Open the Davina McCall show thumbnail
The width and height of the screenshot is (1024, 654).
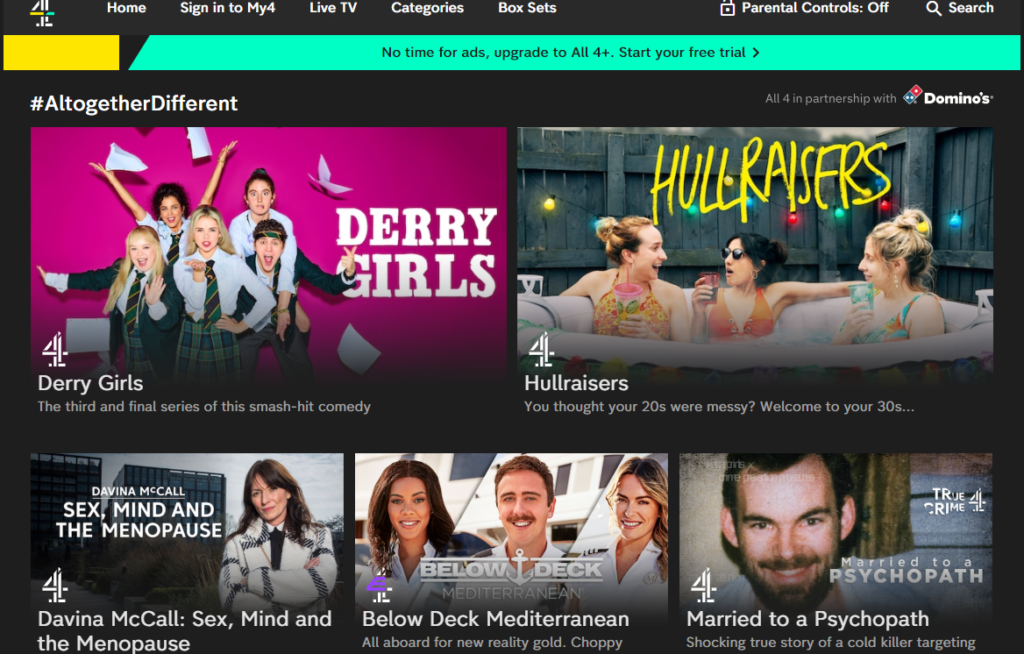tap(187, 532)
